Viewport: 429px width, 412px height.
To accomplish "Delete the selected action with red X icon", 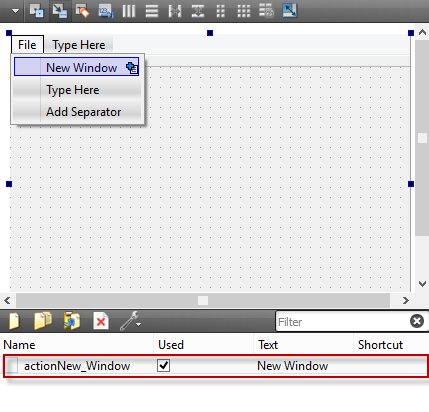I will 101,321.
